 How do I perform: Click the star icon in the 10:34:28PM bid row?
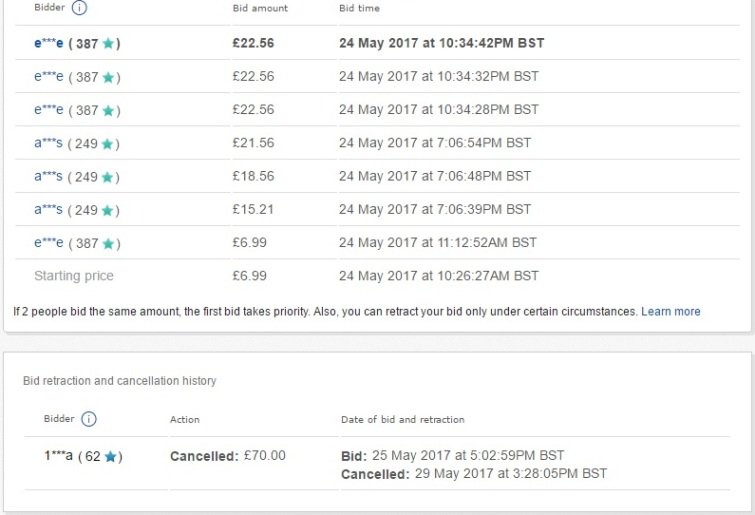click(x=108, y=110)
